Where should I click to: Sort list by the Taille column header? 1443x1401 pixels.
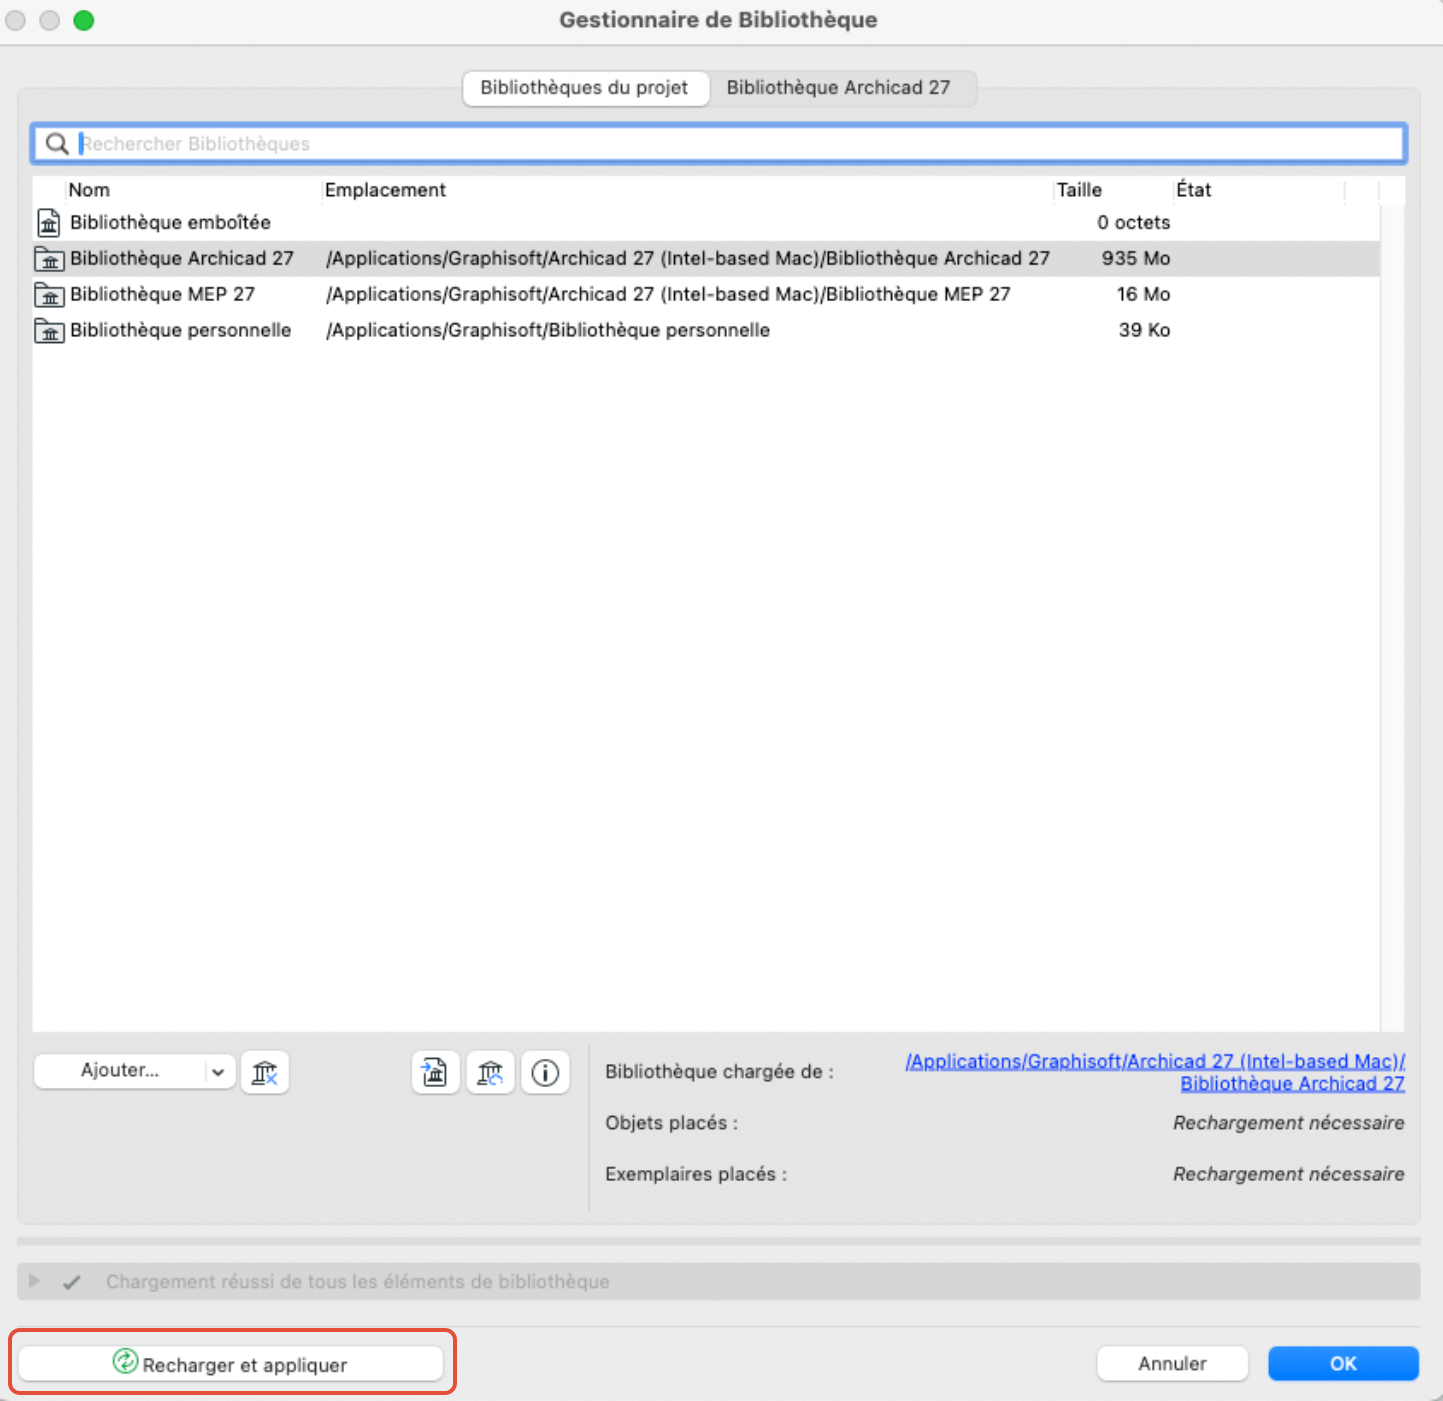point(1080,190)
